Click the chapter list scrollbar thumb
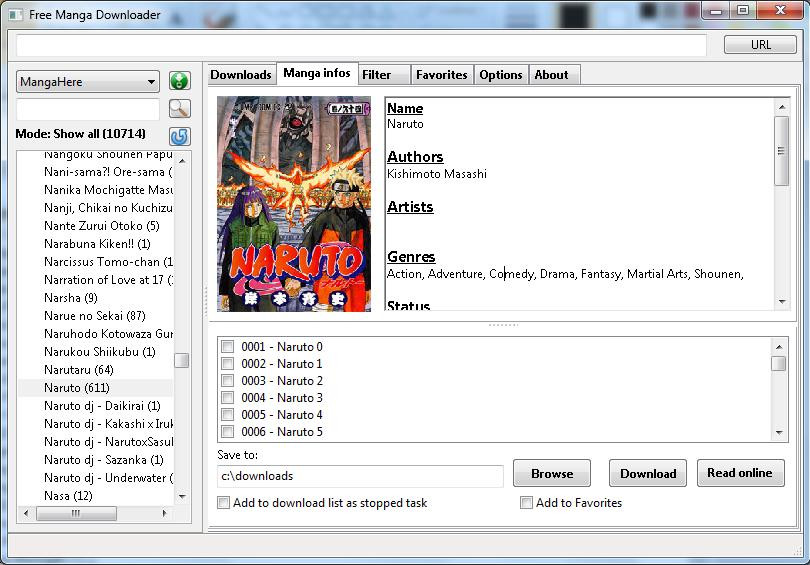Image resolution: width=810 pixels, height=565 pixels. point(778,364)
